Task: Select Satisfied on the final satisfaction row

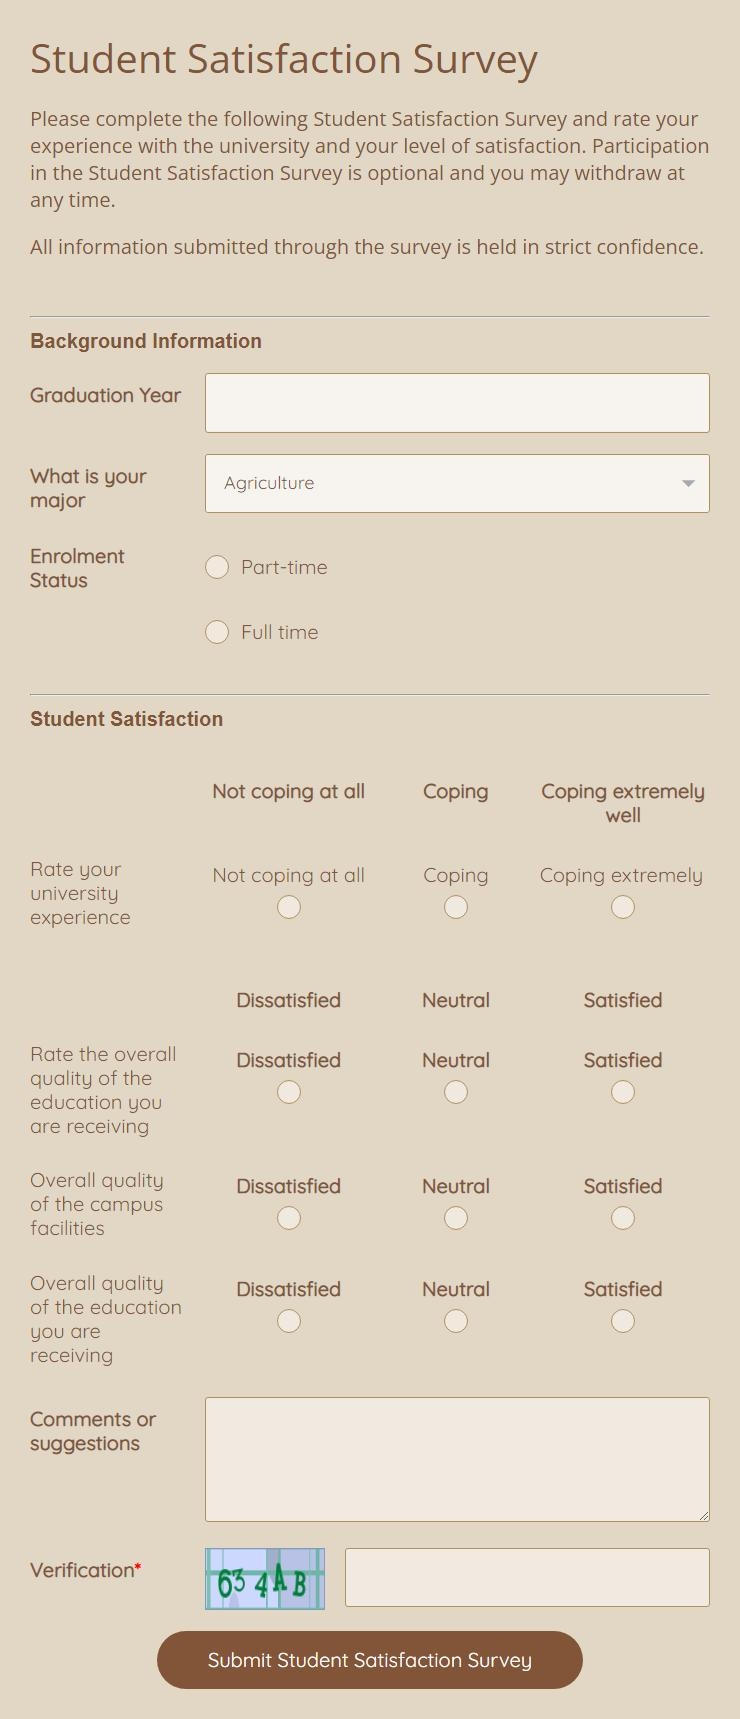Action: (622, 1321)
